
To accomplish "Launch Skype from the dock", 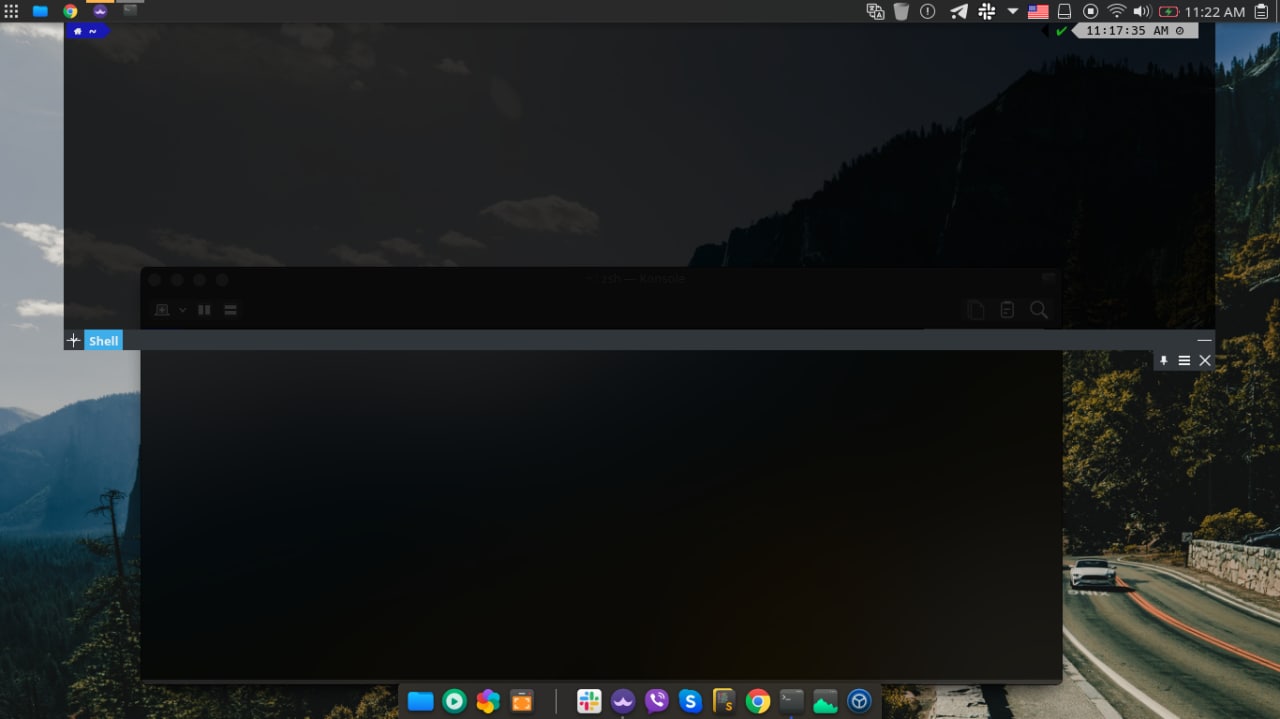I will 690,701.
